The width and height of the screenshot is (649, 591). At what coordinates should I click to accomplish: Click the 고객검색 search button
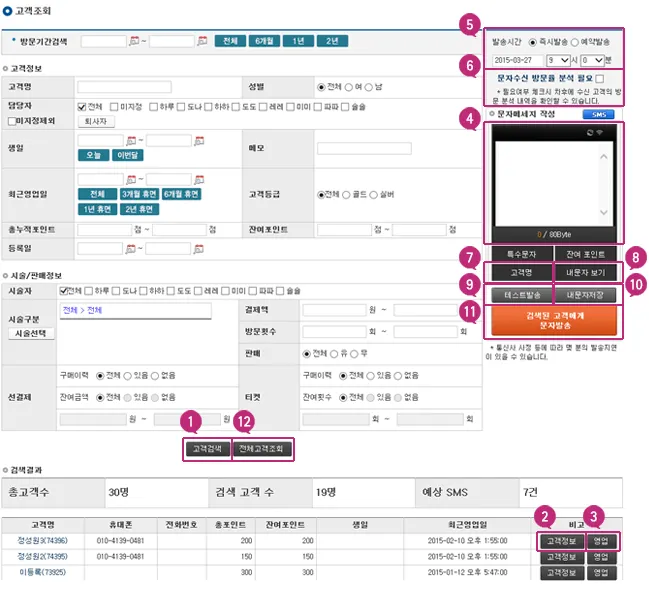point(207,449)
